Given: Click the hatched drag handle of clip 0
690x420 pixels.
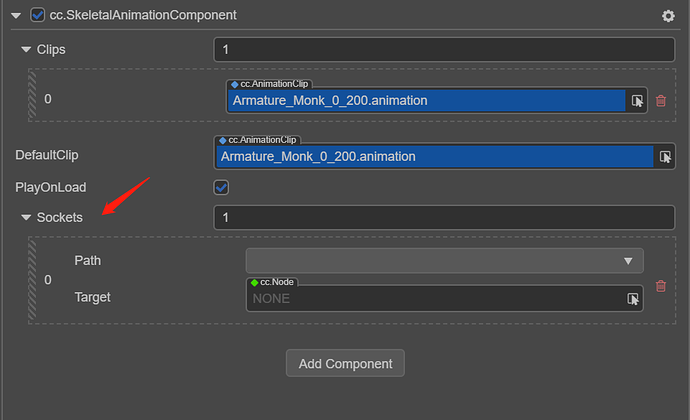Looking at the screenshot, I should click(32, 99).
